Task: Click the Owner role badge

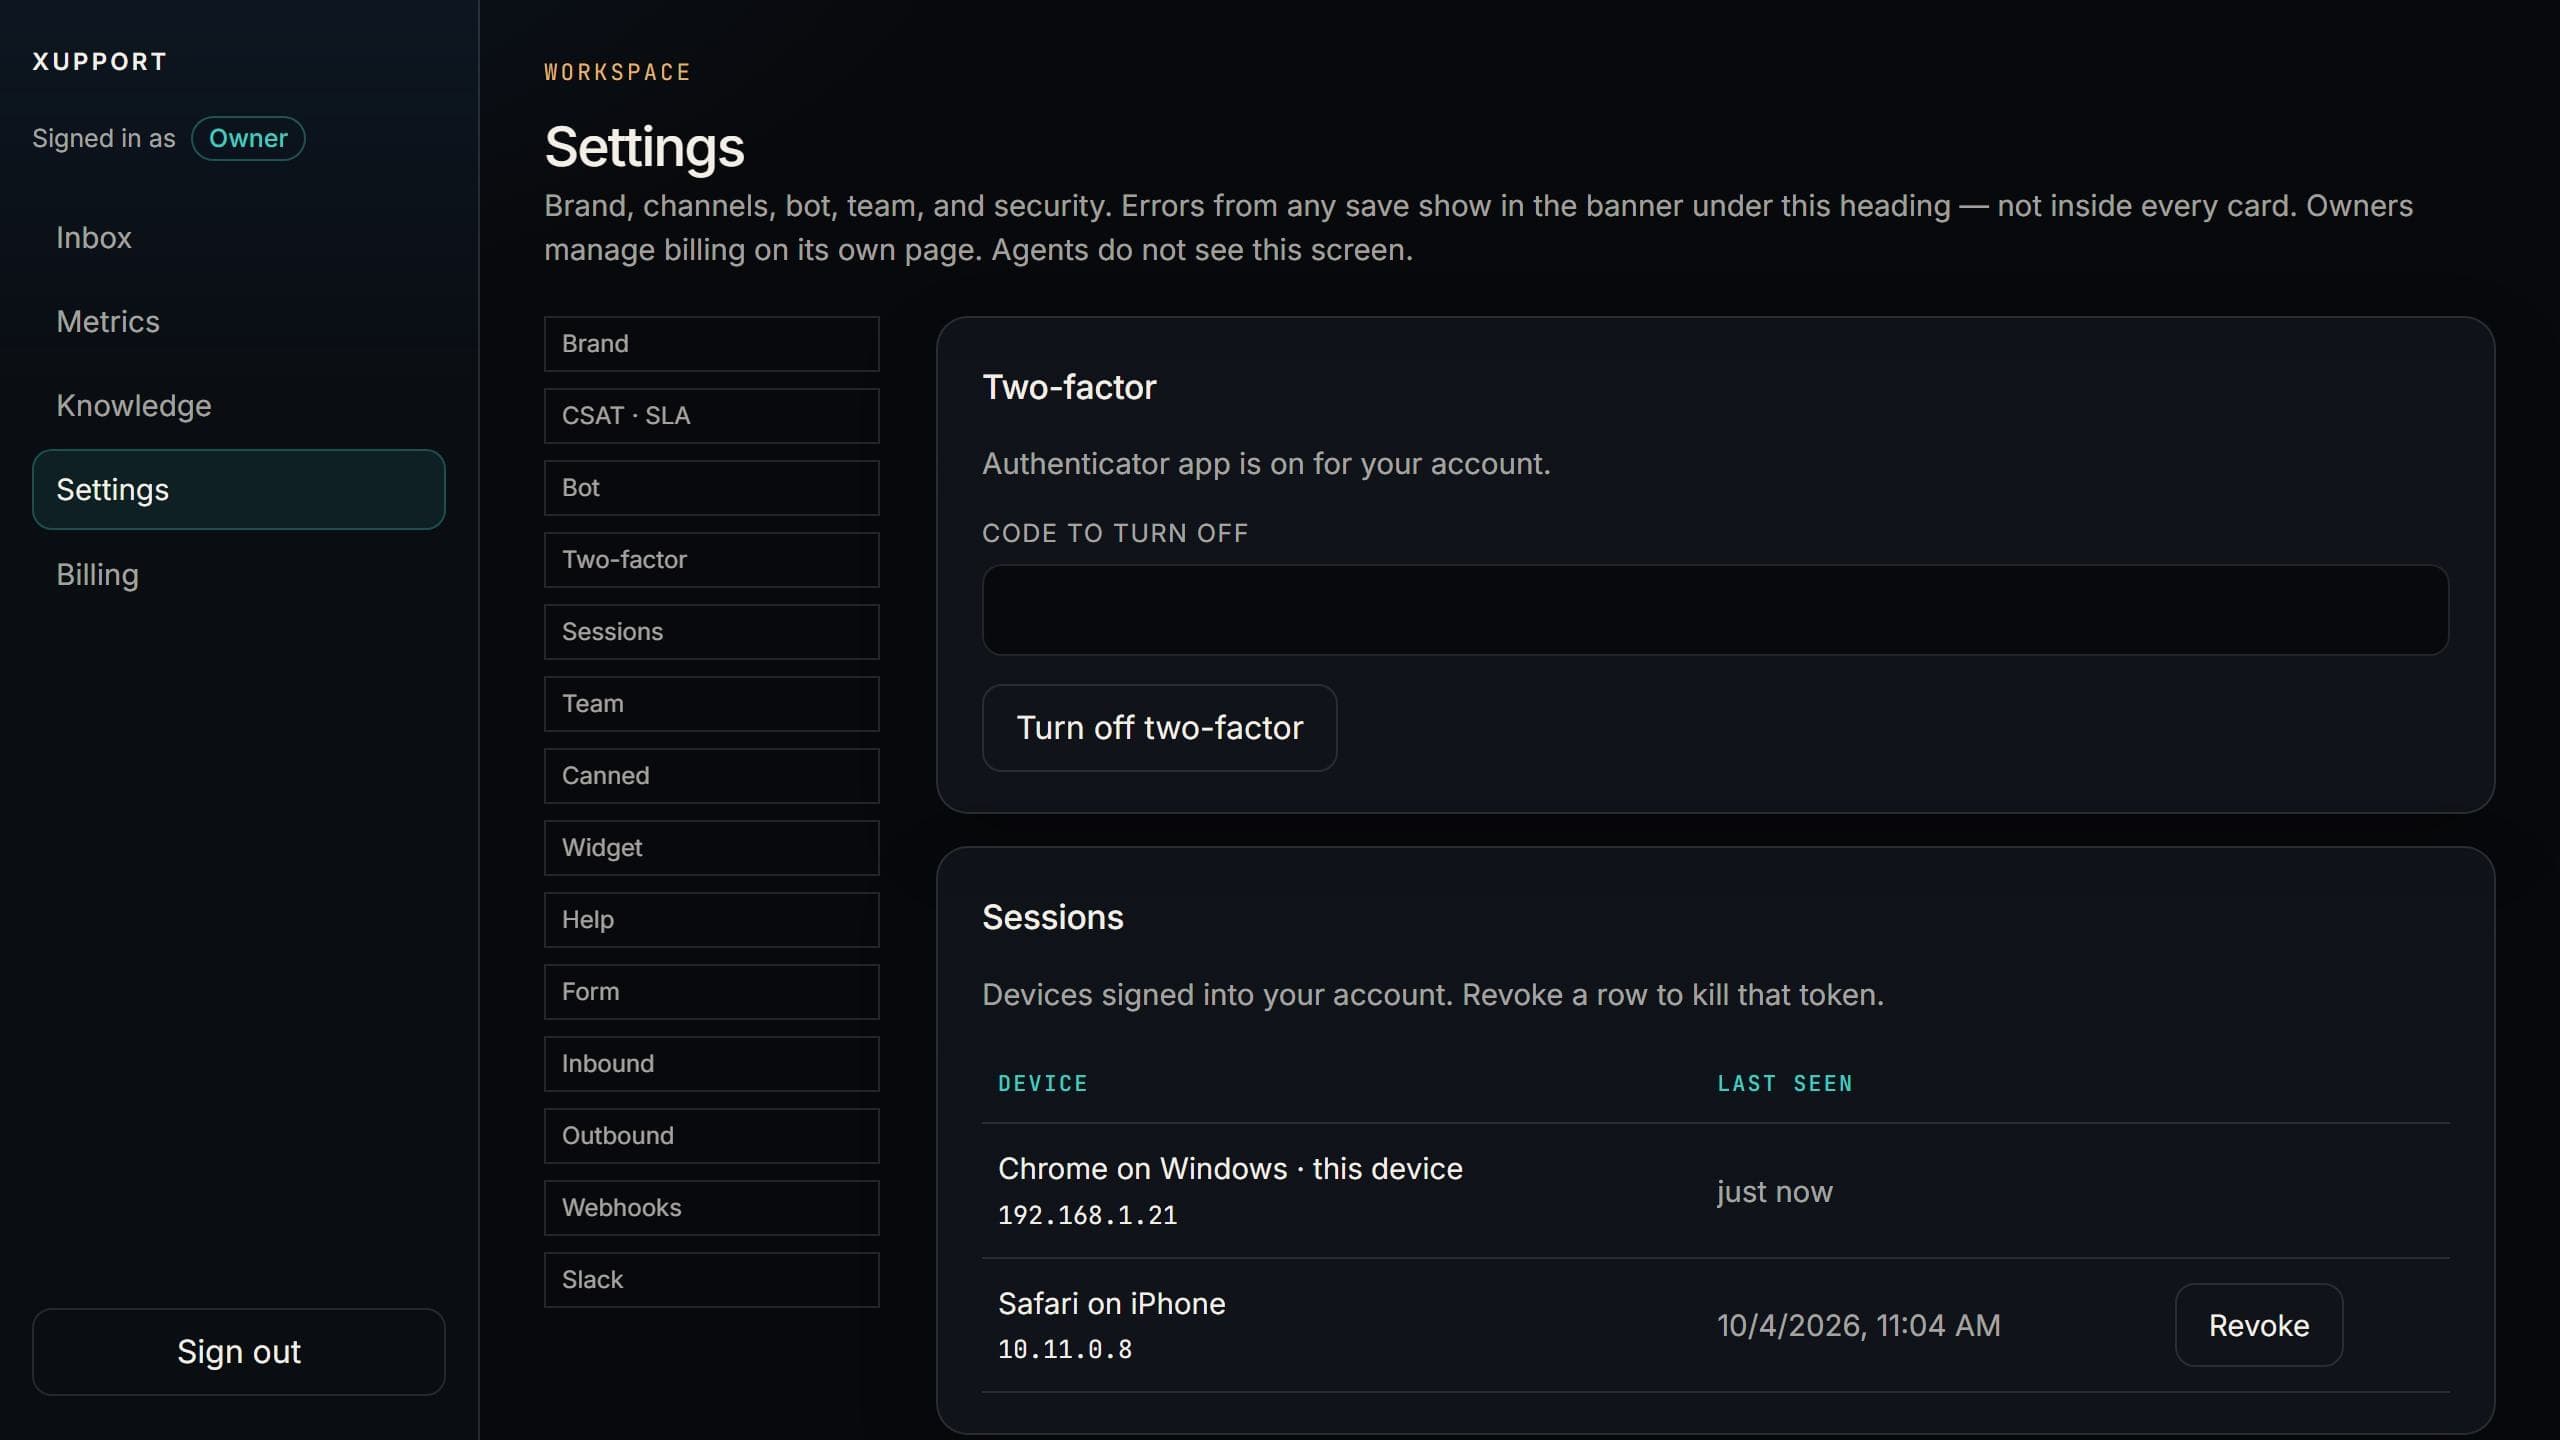Action: tap(248, 138)
